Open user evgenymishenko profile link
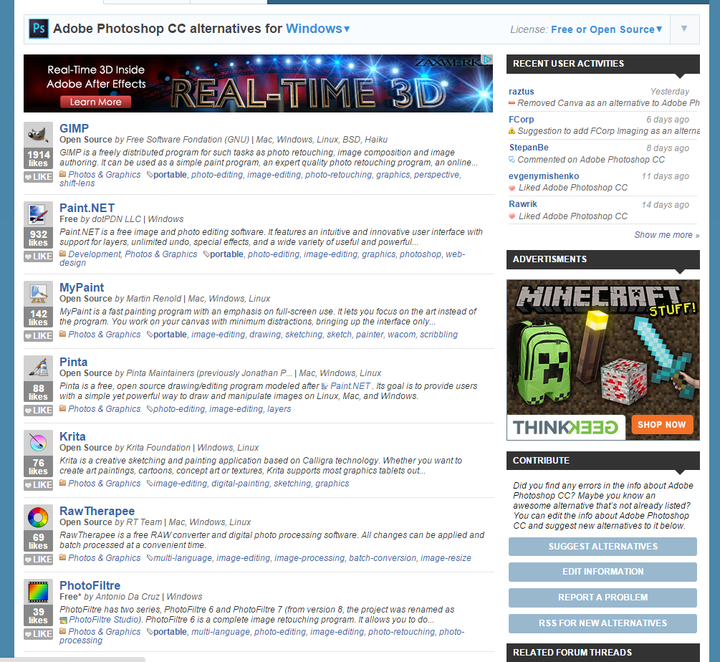 [544, 176]
